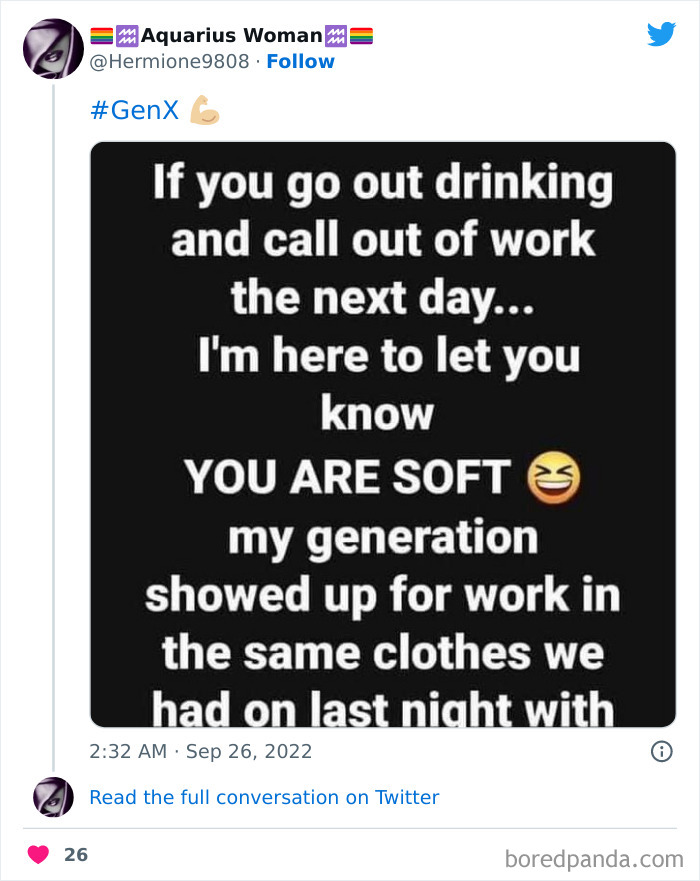Click the Aquarius zodiac symbol emoji
700x881 pixels.
point(128,34)
